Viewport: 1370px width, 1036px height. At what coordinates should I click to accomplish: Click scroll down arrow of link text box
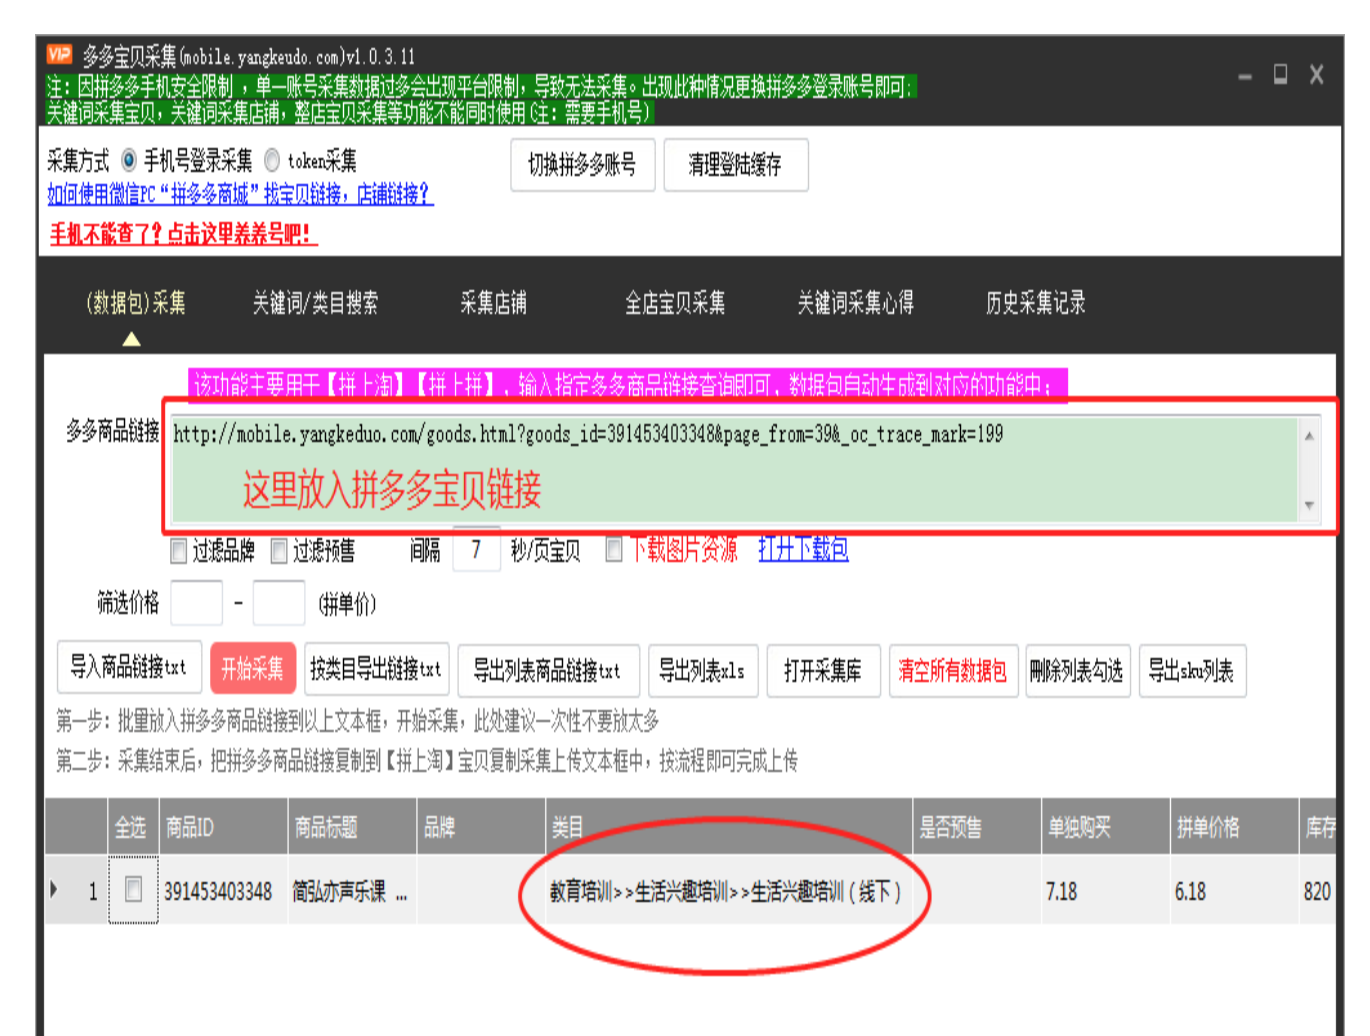click(1309, 505)
